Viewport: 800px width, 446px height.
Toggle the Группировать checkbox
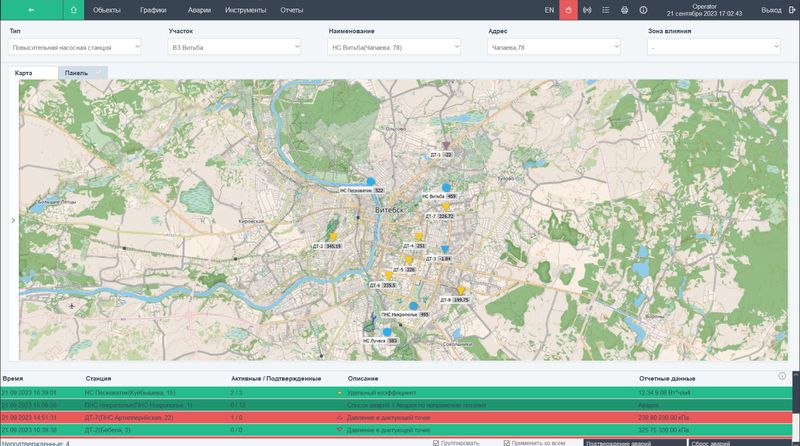[x=436, y=442]
